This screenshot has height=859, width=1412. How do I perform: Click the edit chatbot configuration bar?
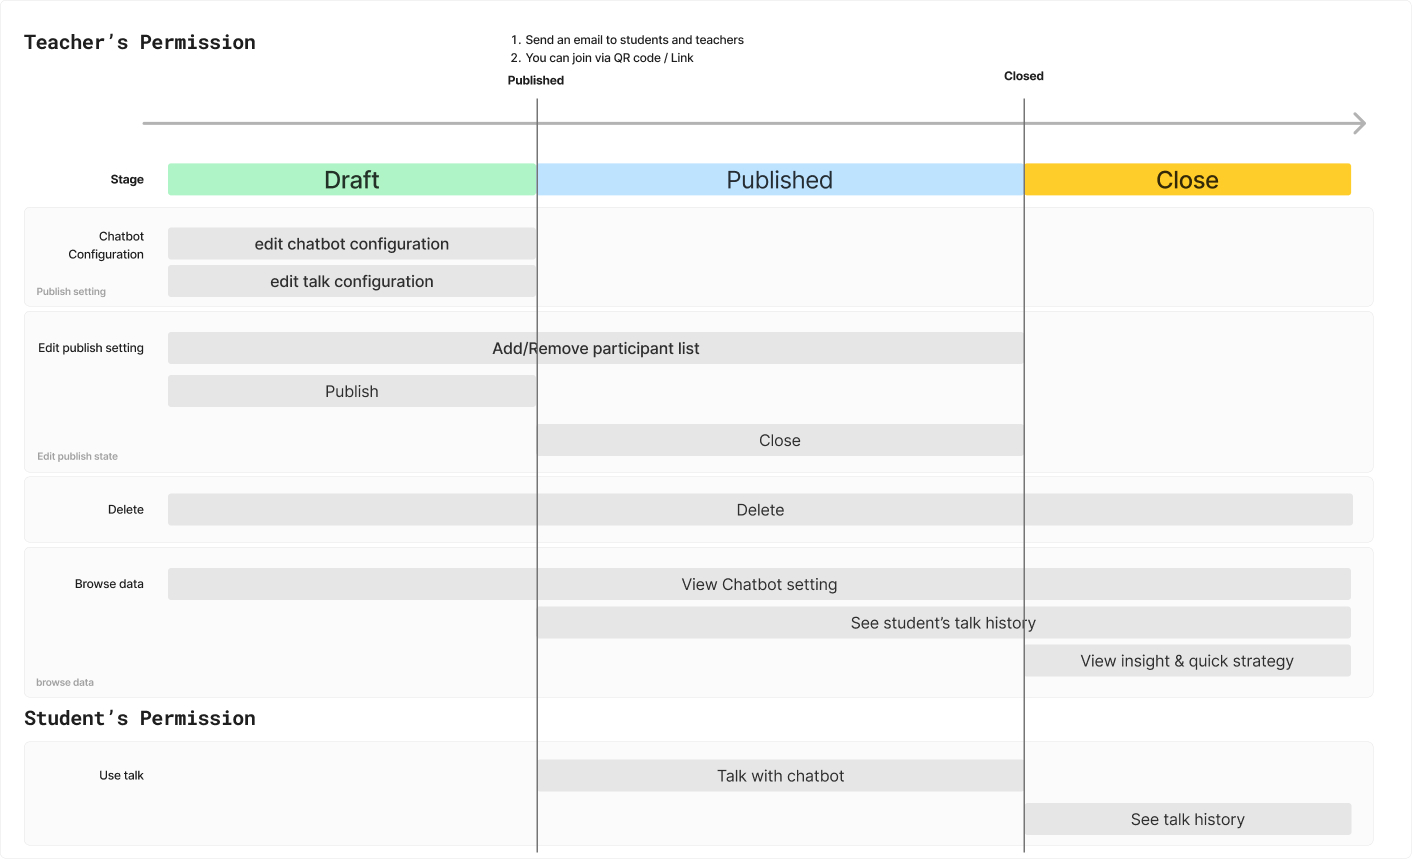pyautogui.click(x=352, y=244)
